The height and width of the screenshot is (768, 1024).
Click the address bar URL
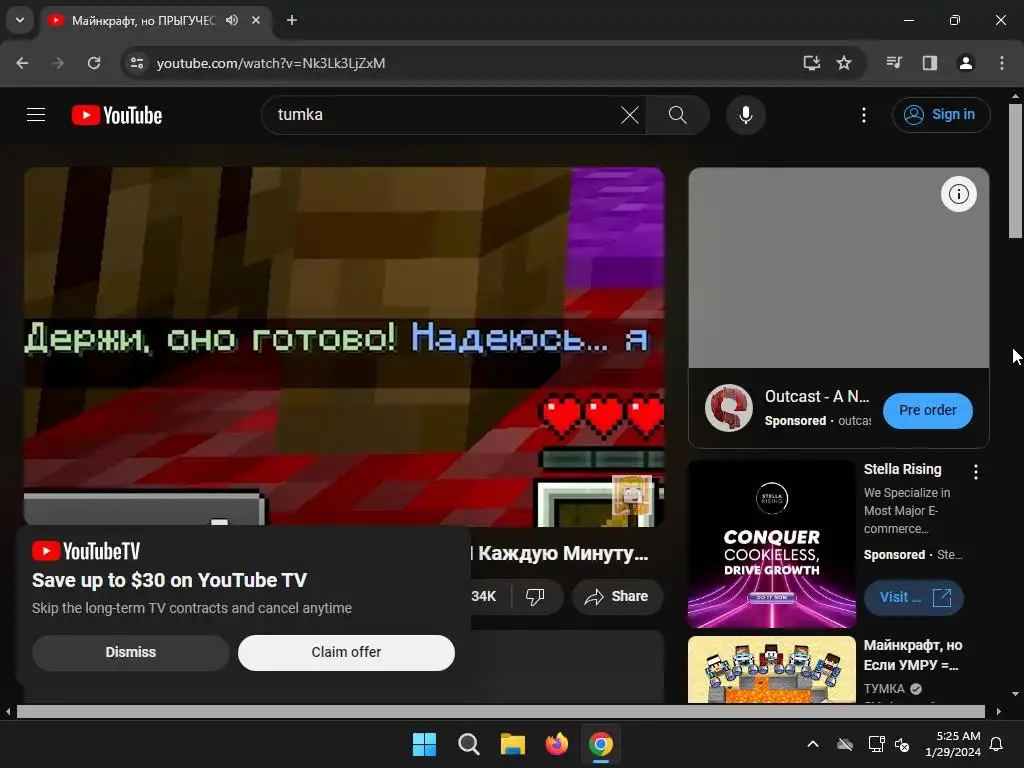271,63
